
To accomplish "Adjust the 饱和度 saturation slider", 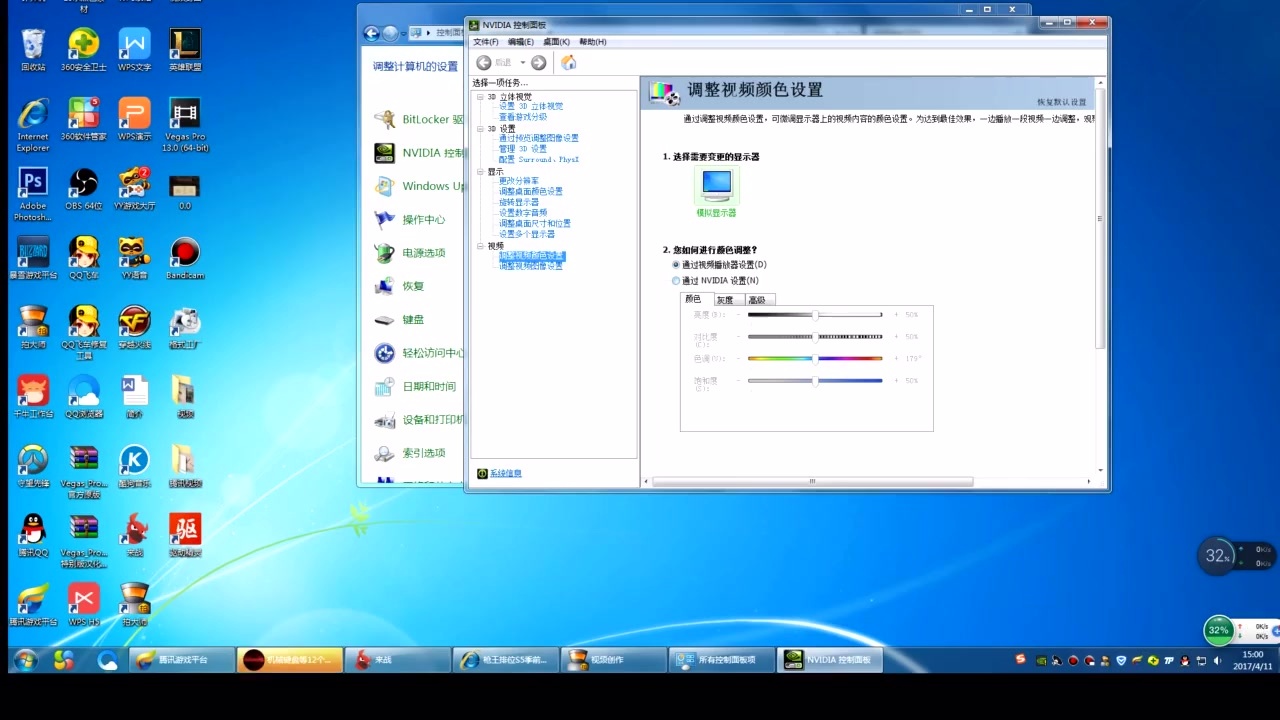I will click(815, 381).
